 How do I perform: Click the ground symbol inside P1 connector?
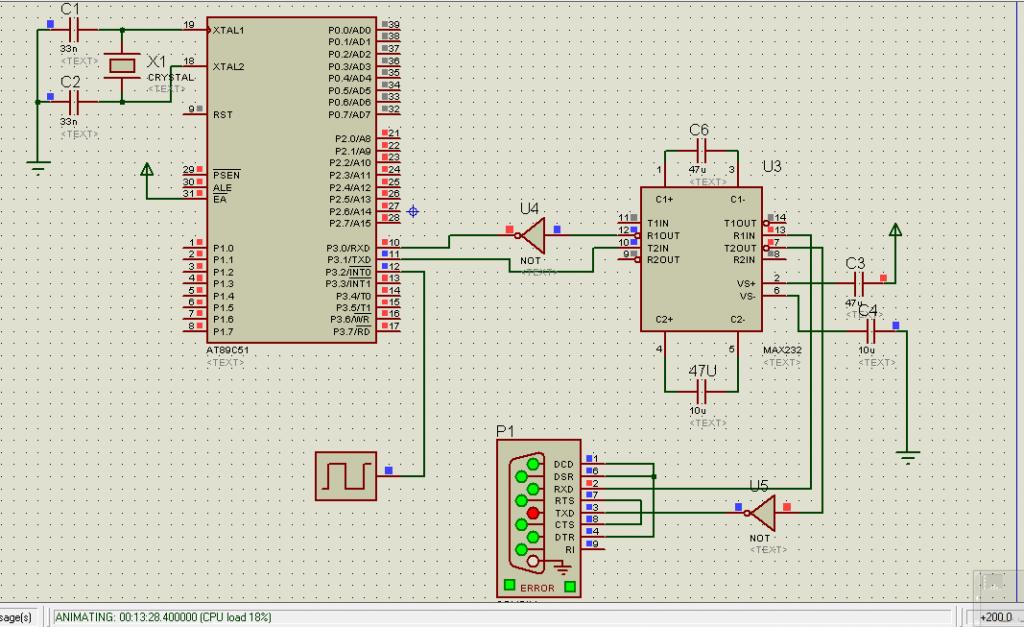pos(561,570)
